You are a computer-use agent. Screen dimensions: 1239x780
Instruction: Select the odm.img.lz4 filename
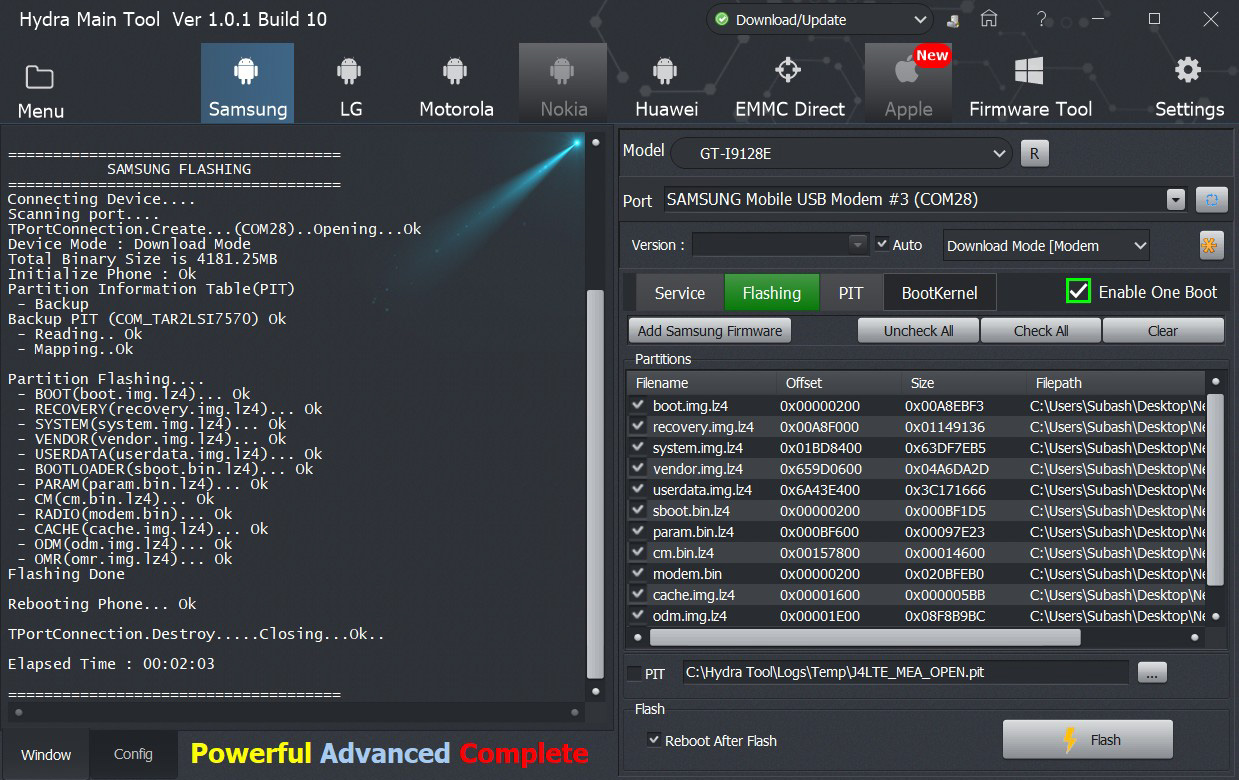(x=690, y=615)
